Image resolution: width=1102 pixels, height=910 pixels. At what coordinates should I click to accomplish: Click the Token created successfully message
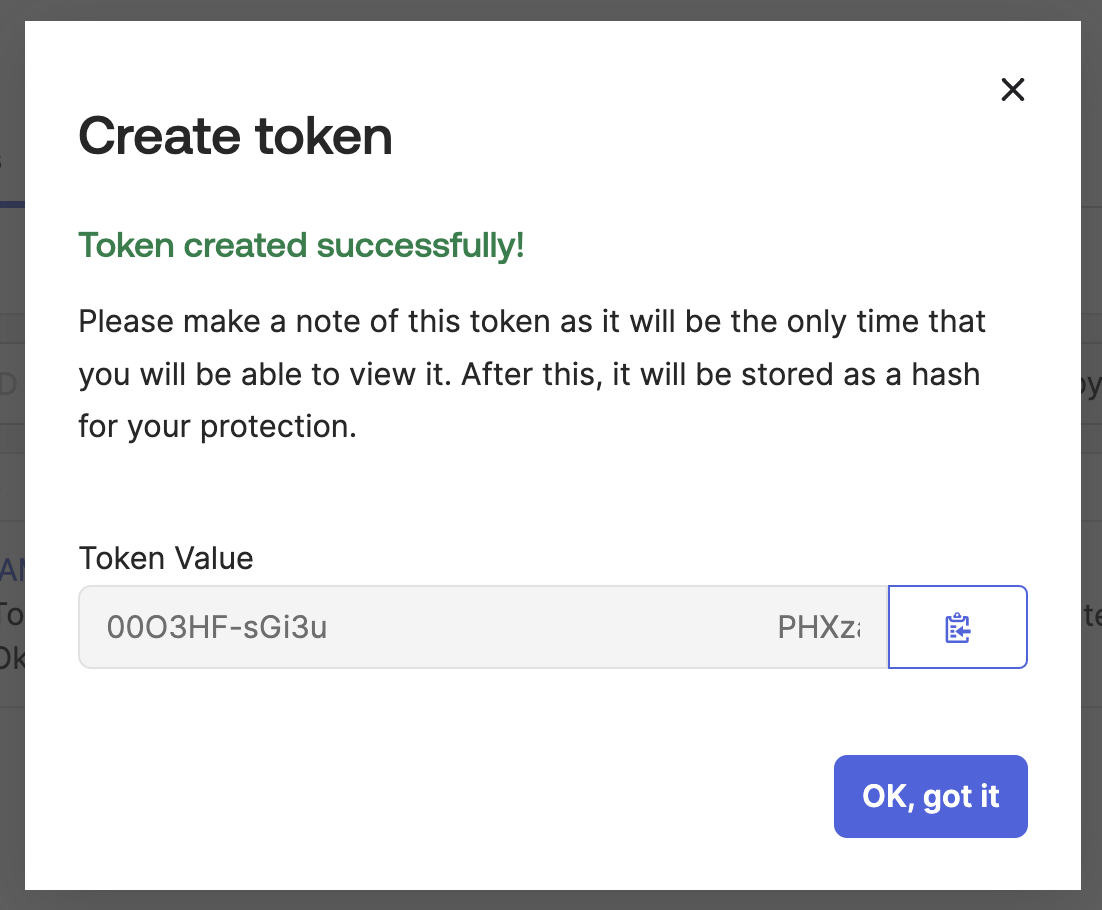301,245
